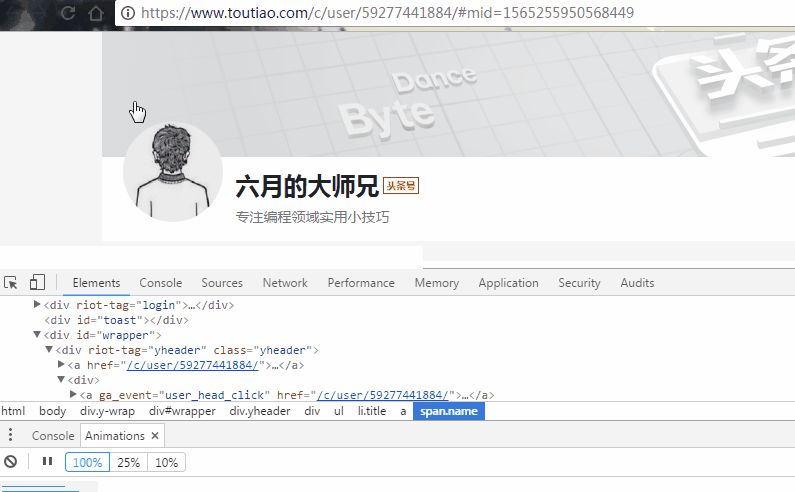
Task: Click the 六月的大师兄 profile name
Action: click(x=307, y=186)
